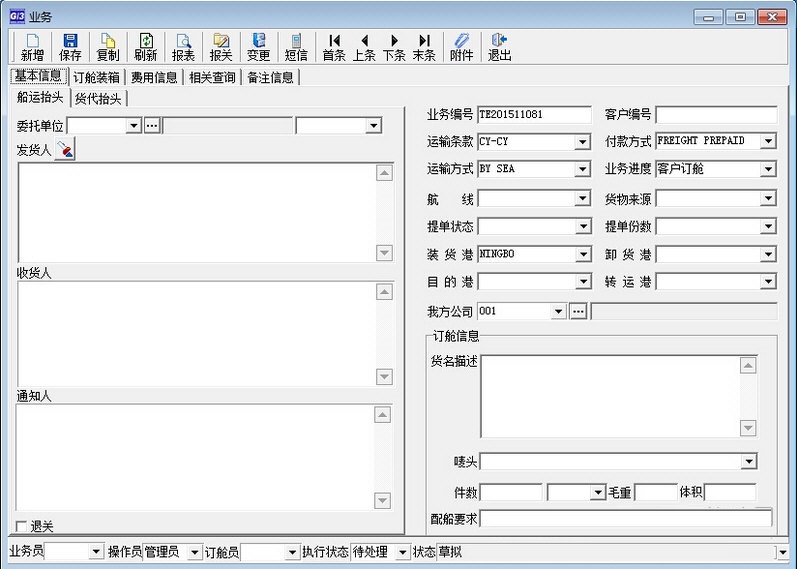Image resolution: width=797 pixels, height=569 pixels.
Task: Open the 相关查询 tab
Action: click(212, 77)
